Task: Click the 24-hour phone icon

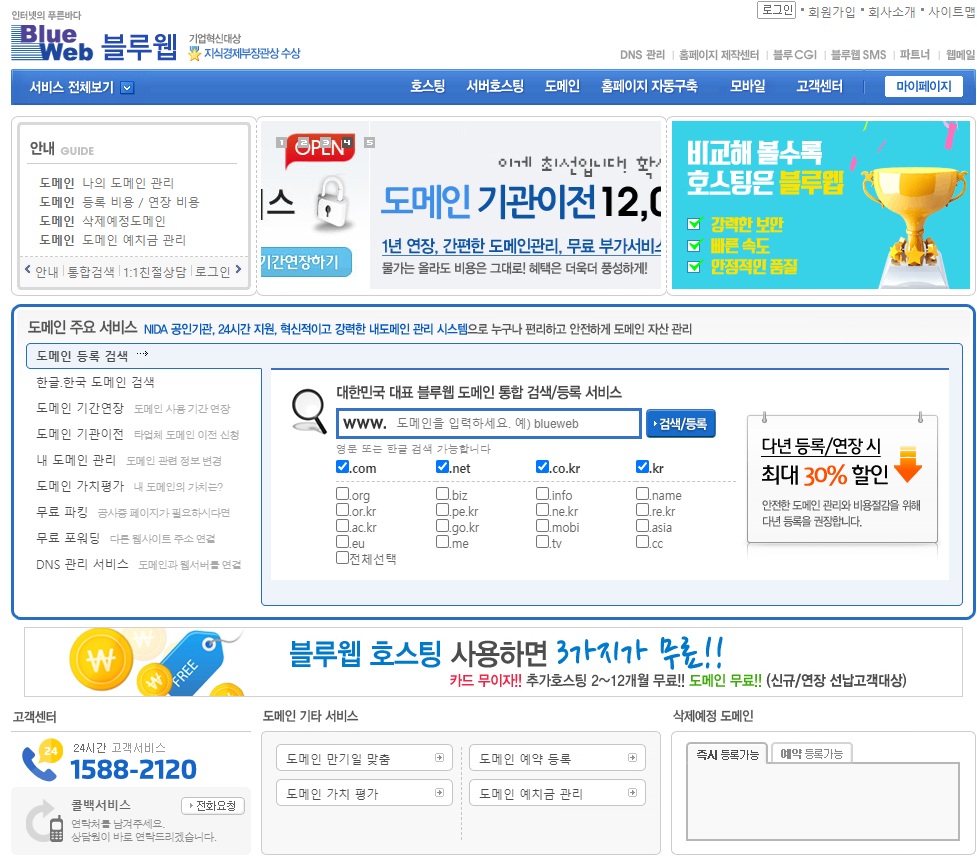Action: tap(40, 760)
